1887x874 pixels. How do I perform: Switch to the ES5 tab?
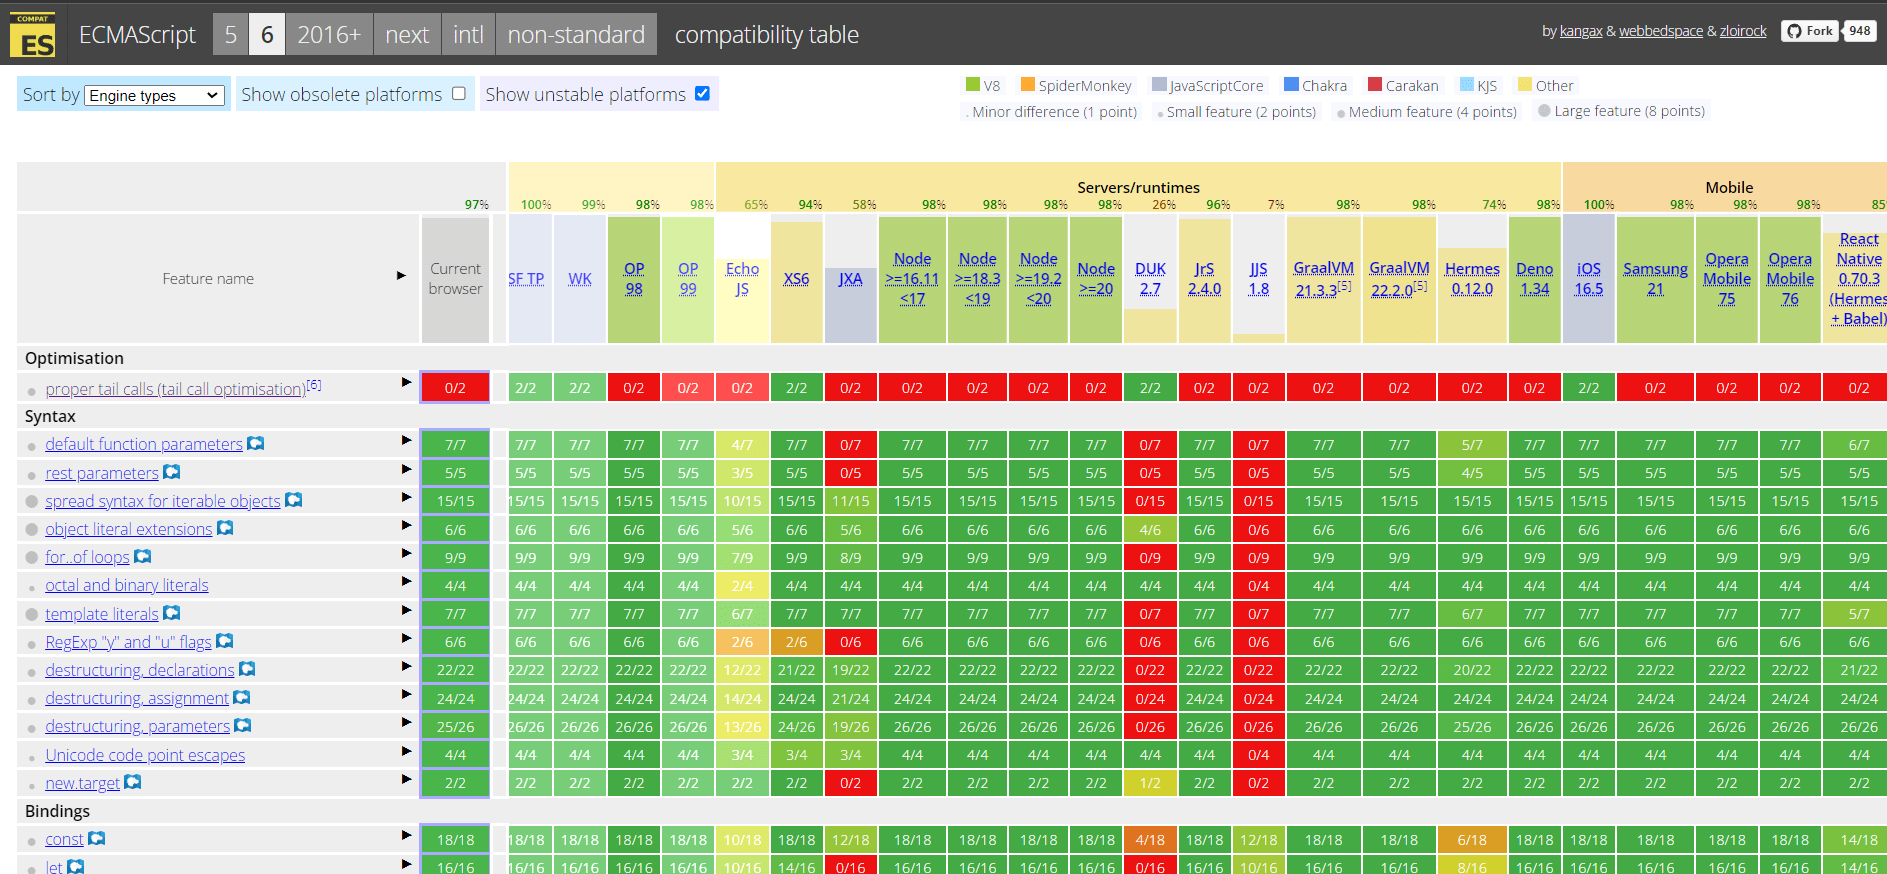click(231, 35)
